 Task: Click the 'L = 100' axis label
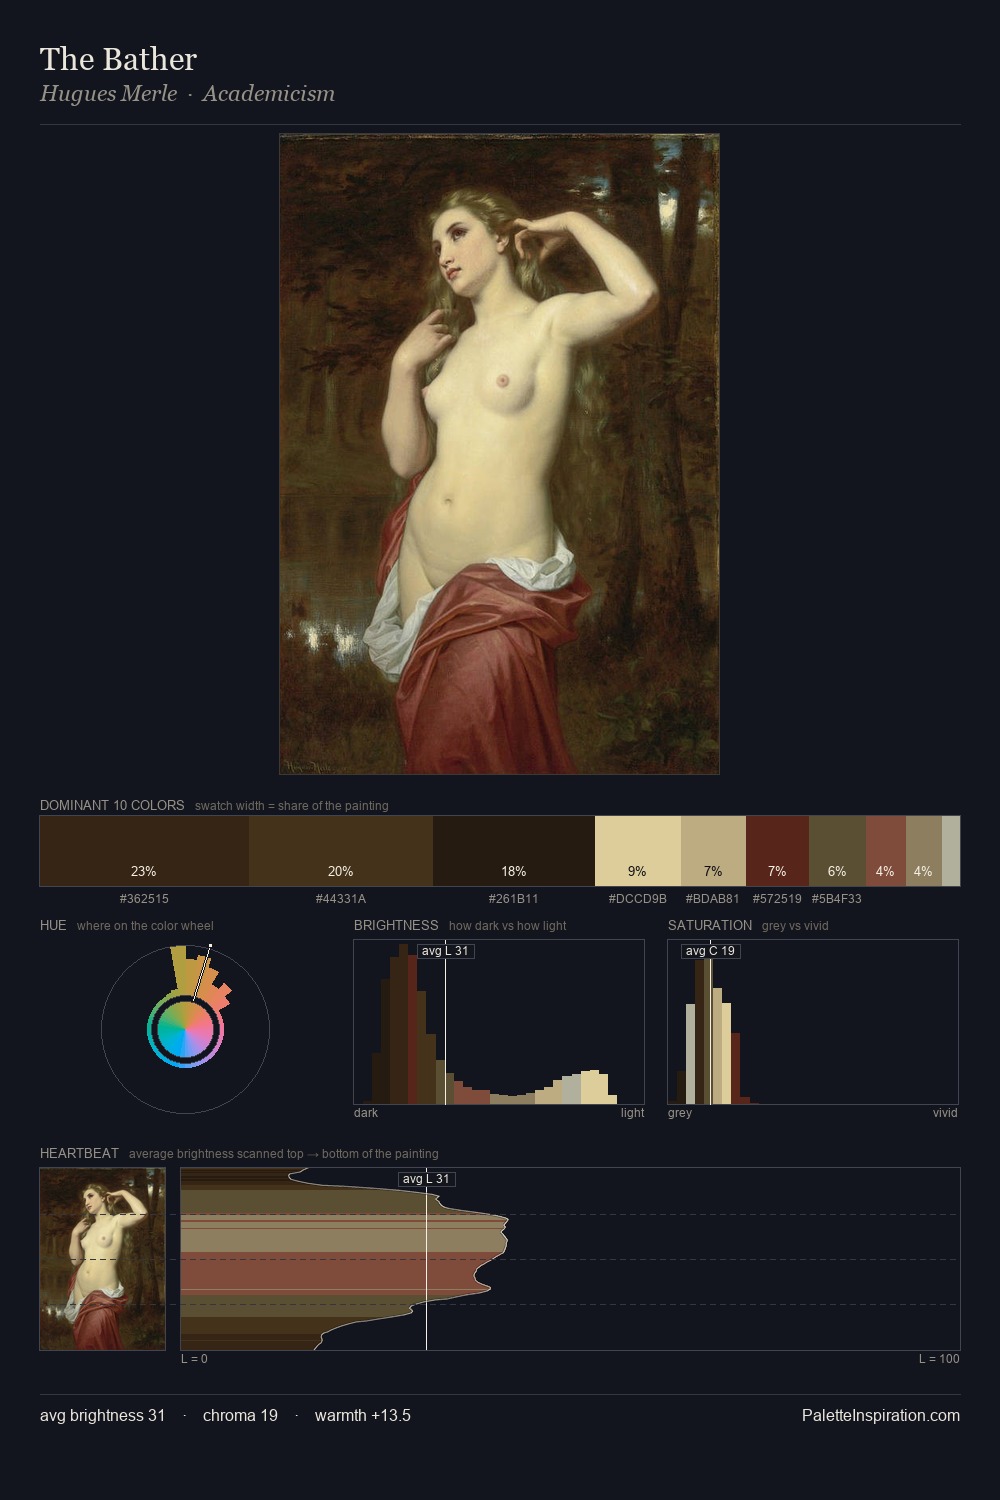pyautogui.click(x=939, y=1359)
